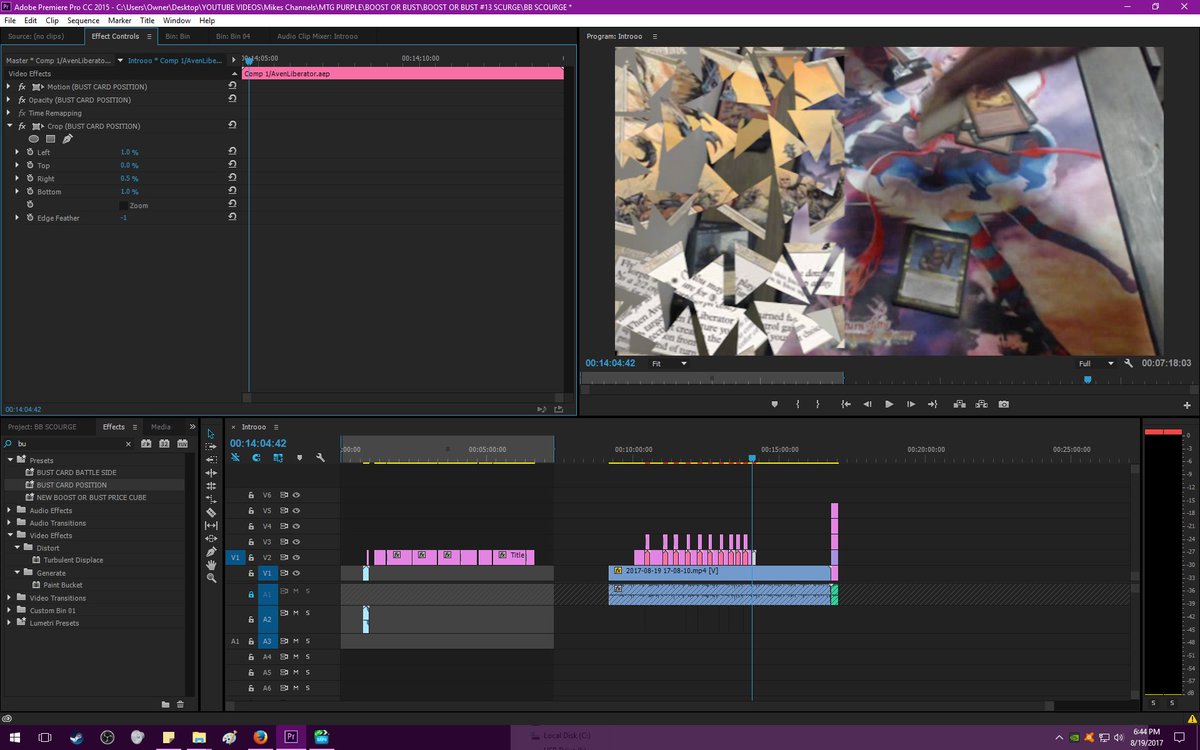Image resolution: width=1200 pixels, height=750 pixels.
Task: Expand the Audio Effects folder
Action: (x=10, y=510)
